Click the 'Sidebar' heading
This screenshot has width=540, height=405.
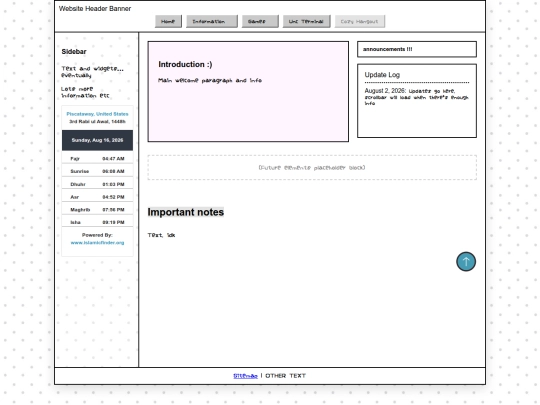pyautogui.click(x=74, y=52)
